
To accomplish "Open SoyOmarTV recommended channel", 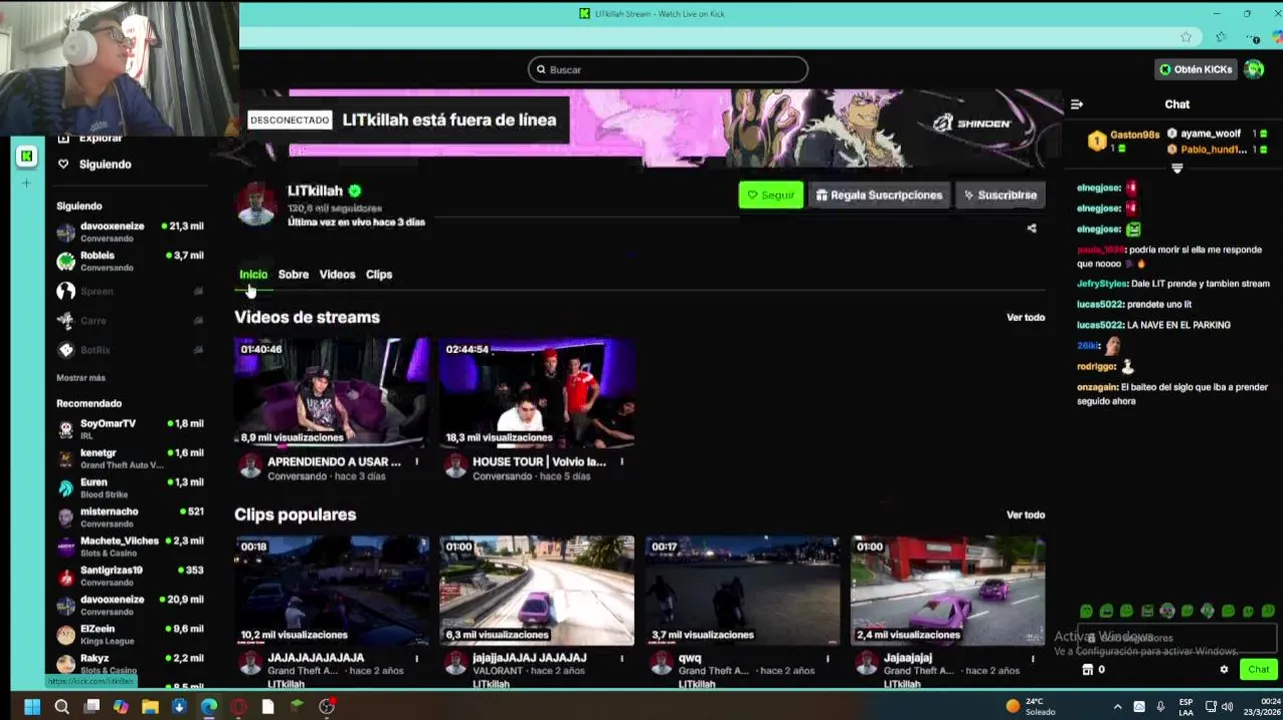I will click(x=130, y=429).
